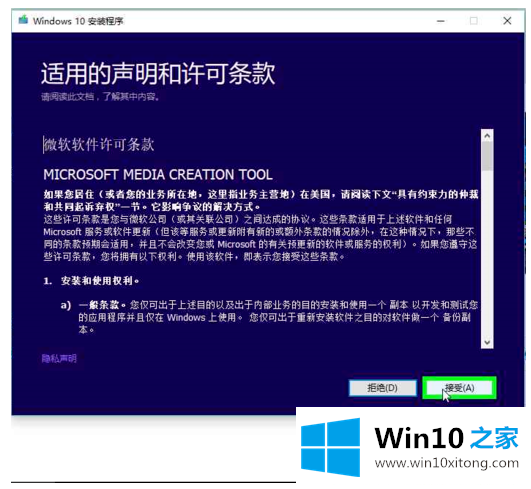
Task: Click the license text scroll up arrow
Action: [487, 136]
